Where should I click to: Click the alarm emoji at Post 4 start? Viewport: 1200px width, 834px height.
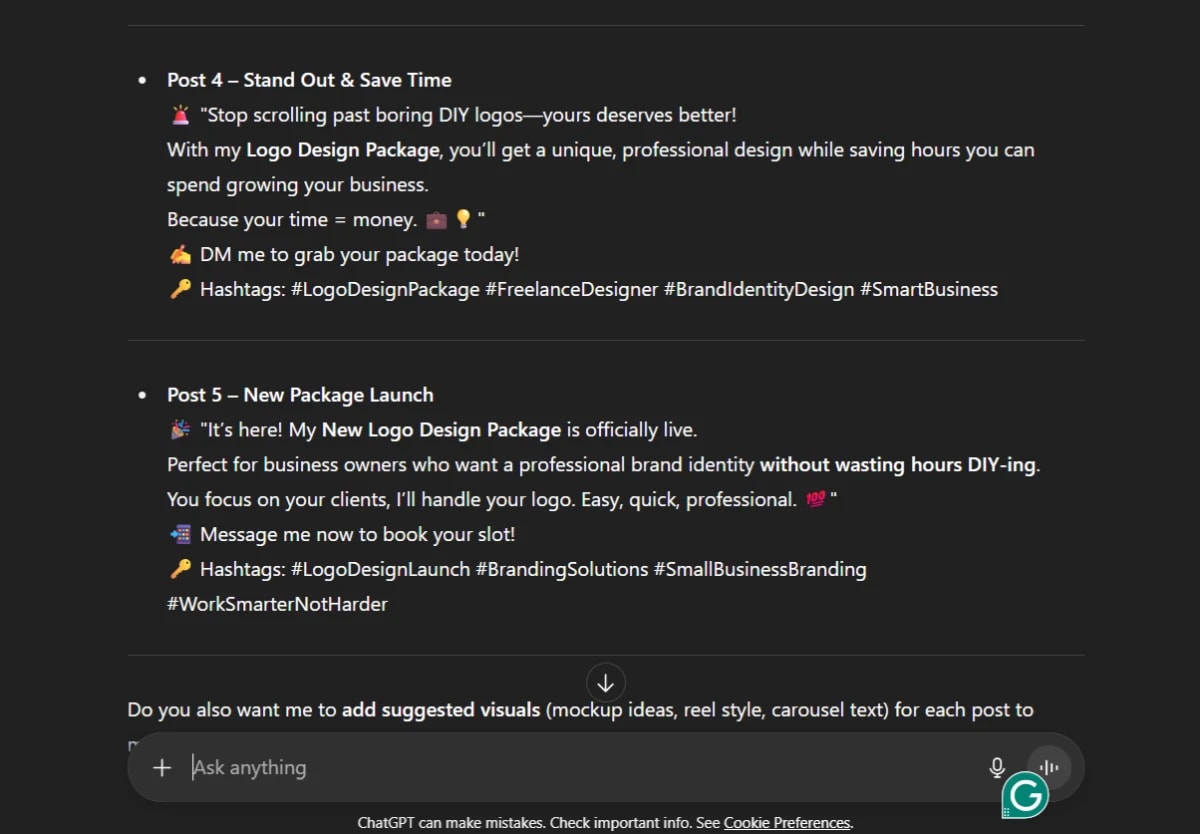[x=179, y=113]
